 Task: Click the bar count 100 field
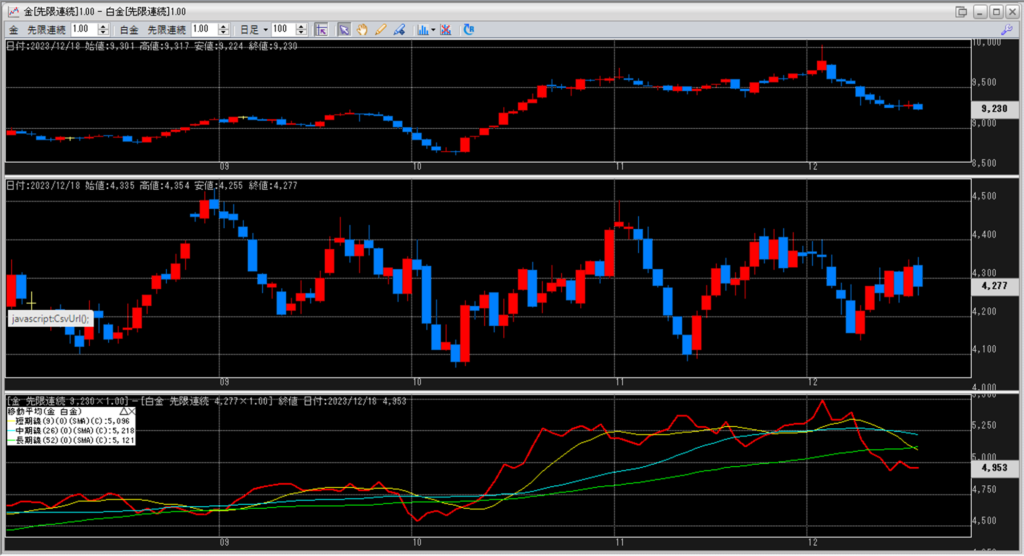283,29
